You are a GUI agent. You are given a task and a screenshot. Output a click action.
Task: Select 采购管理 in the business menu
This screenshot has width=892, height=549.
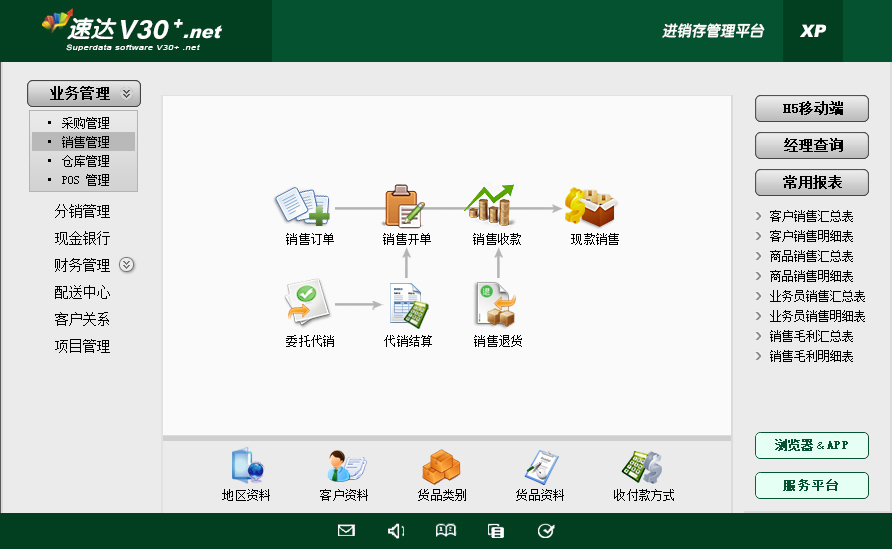pyautogui.click(x=85, y=123)
